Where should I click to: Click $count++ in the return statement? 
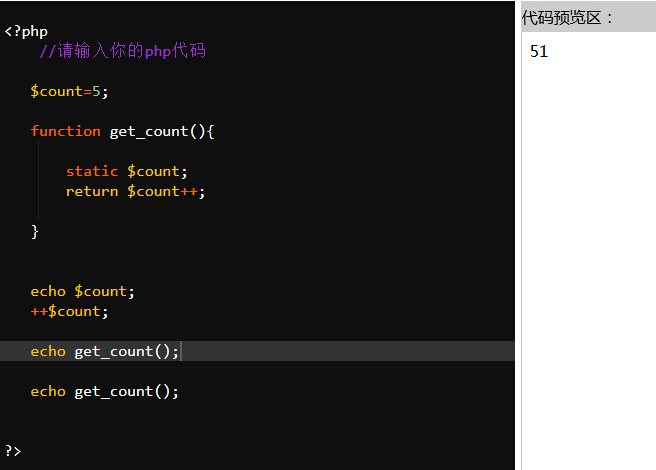[163, 191]
